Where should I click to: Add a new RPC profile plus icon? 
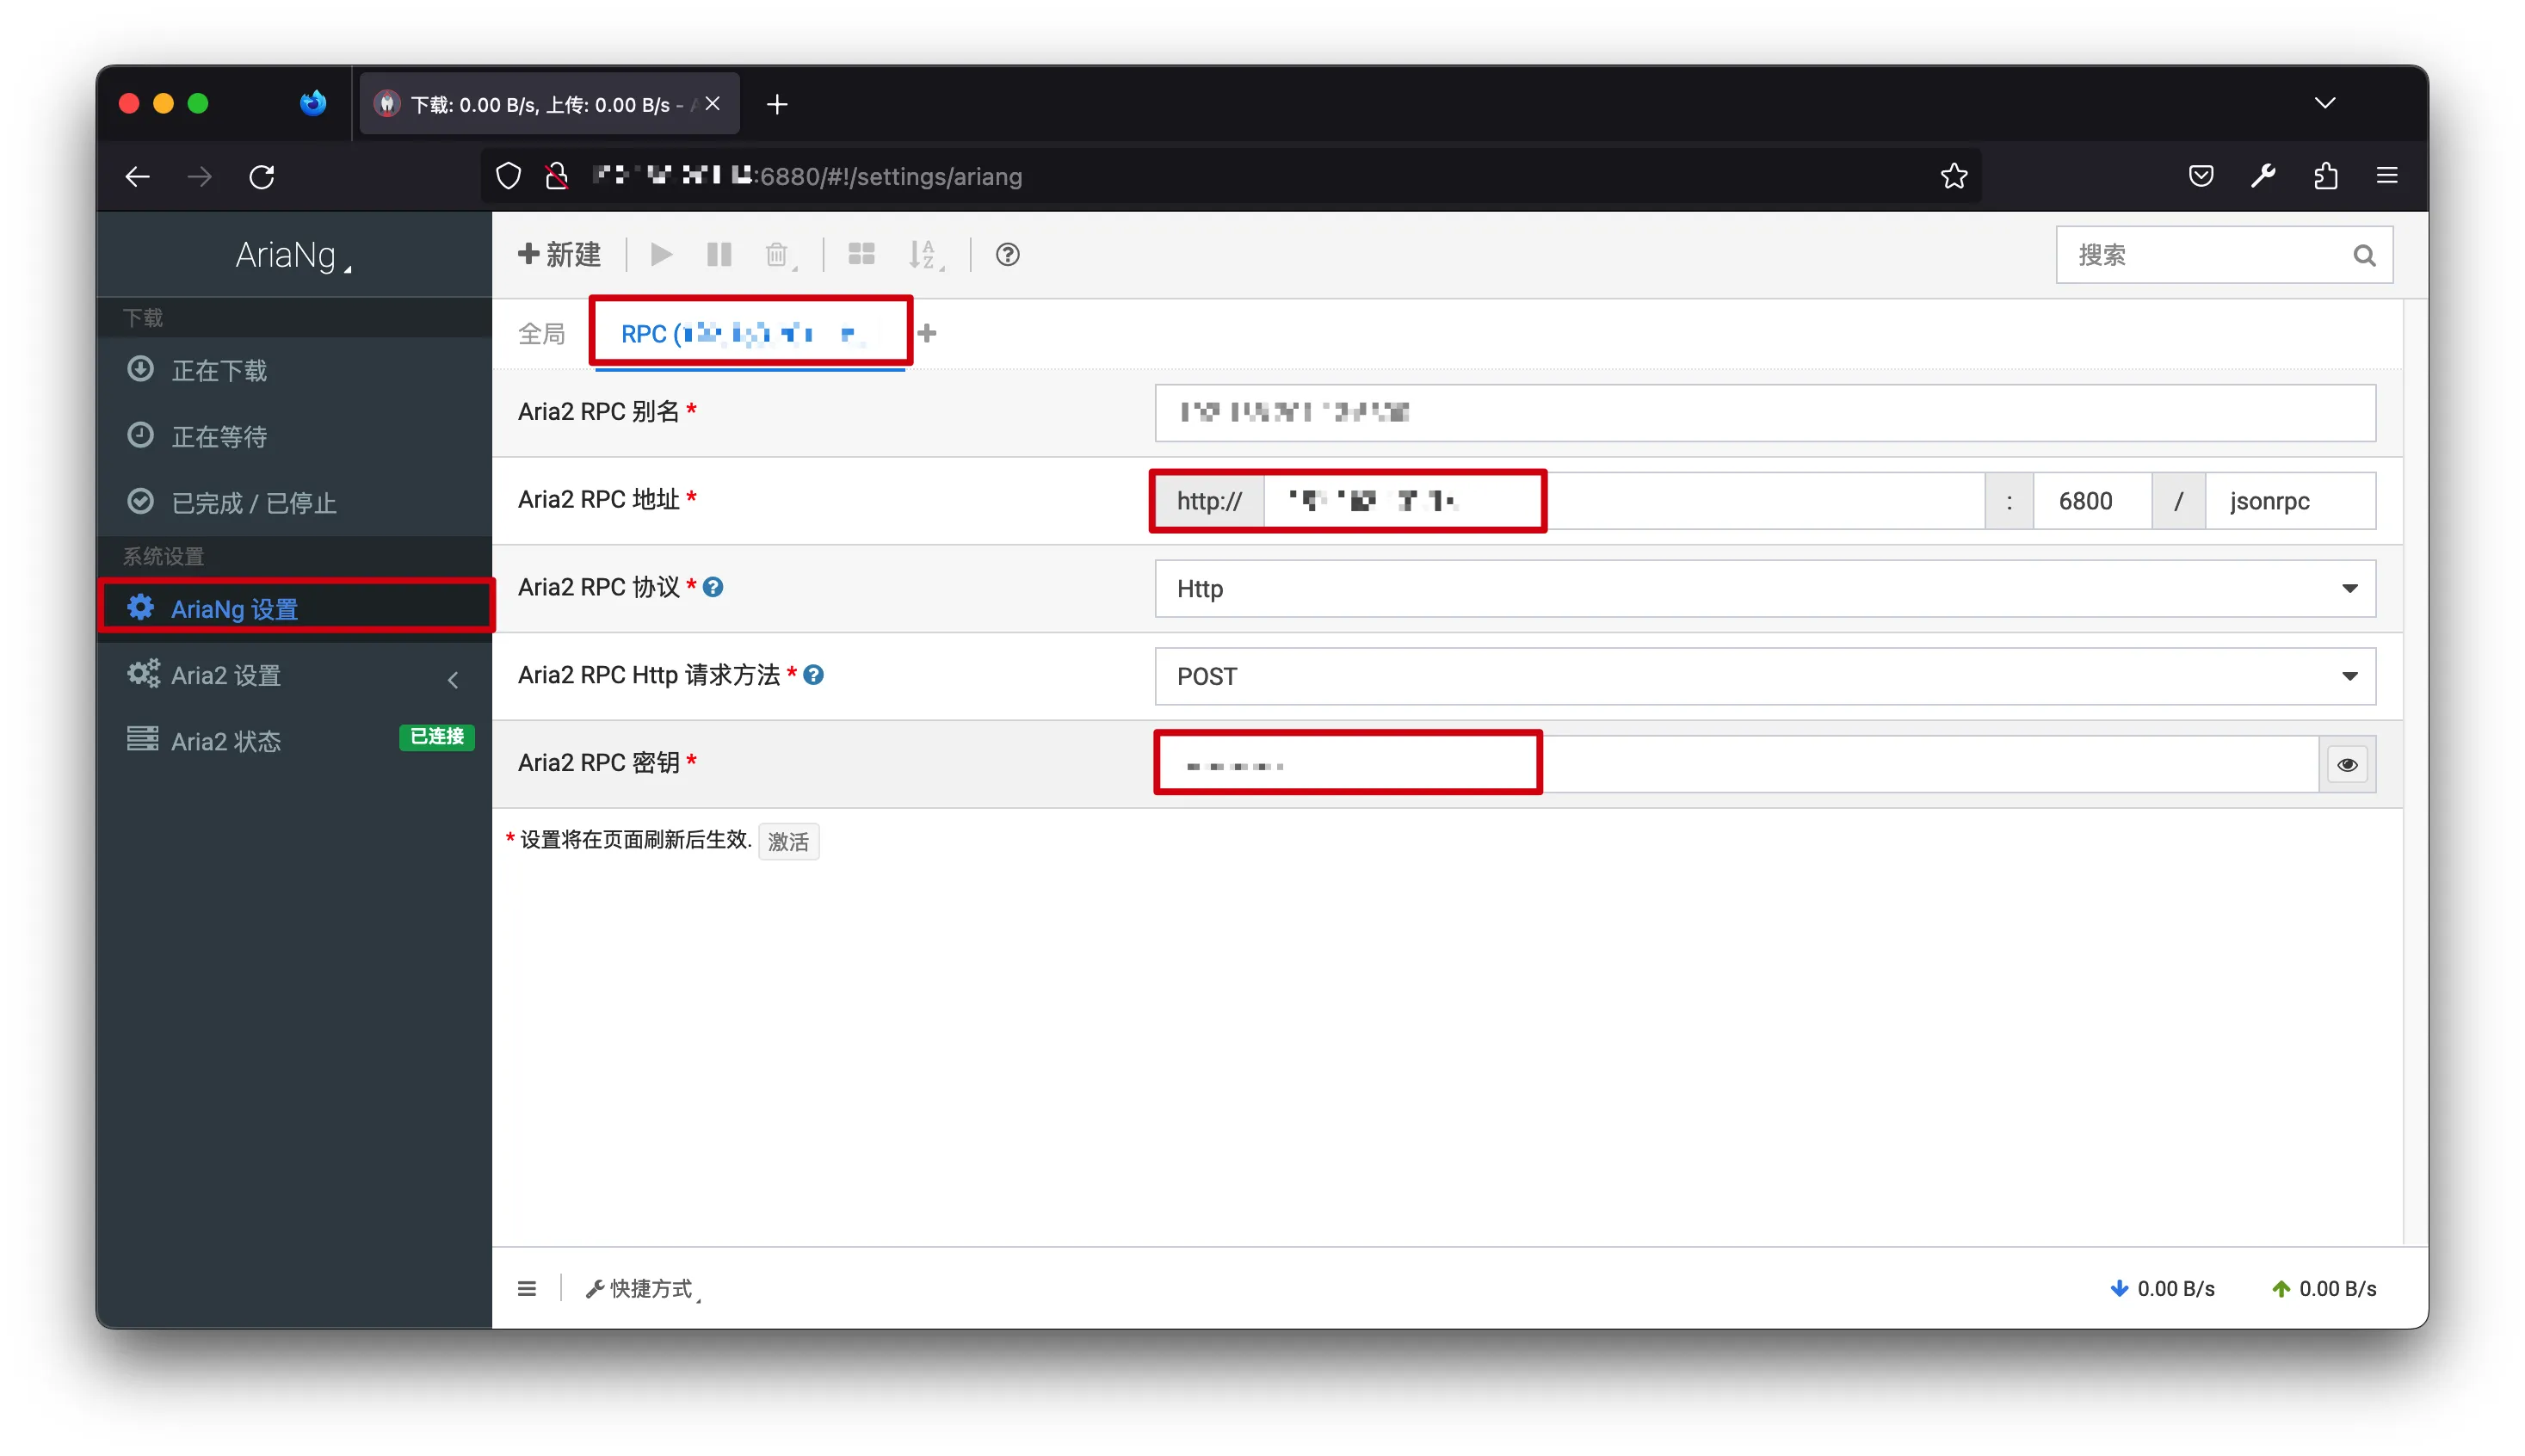(x=927, y=334)
